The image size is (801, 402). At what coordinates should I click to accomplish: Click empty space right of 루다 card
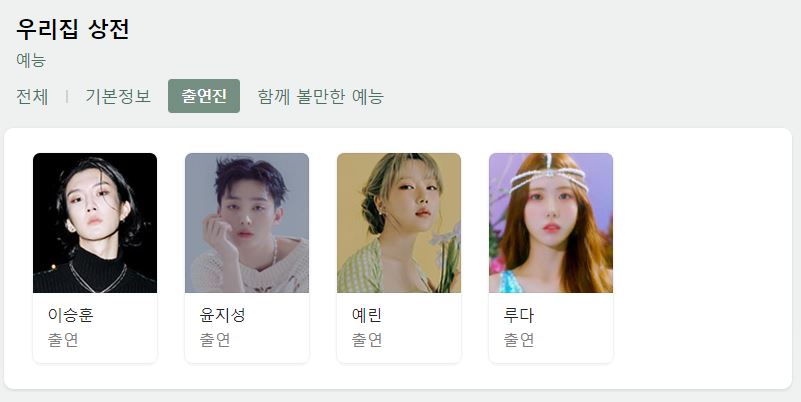coord(702,258)
